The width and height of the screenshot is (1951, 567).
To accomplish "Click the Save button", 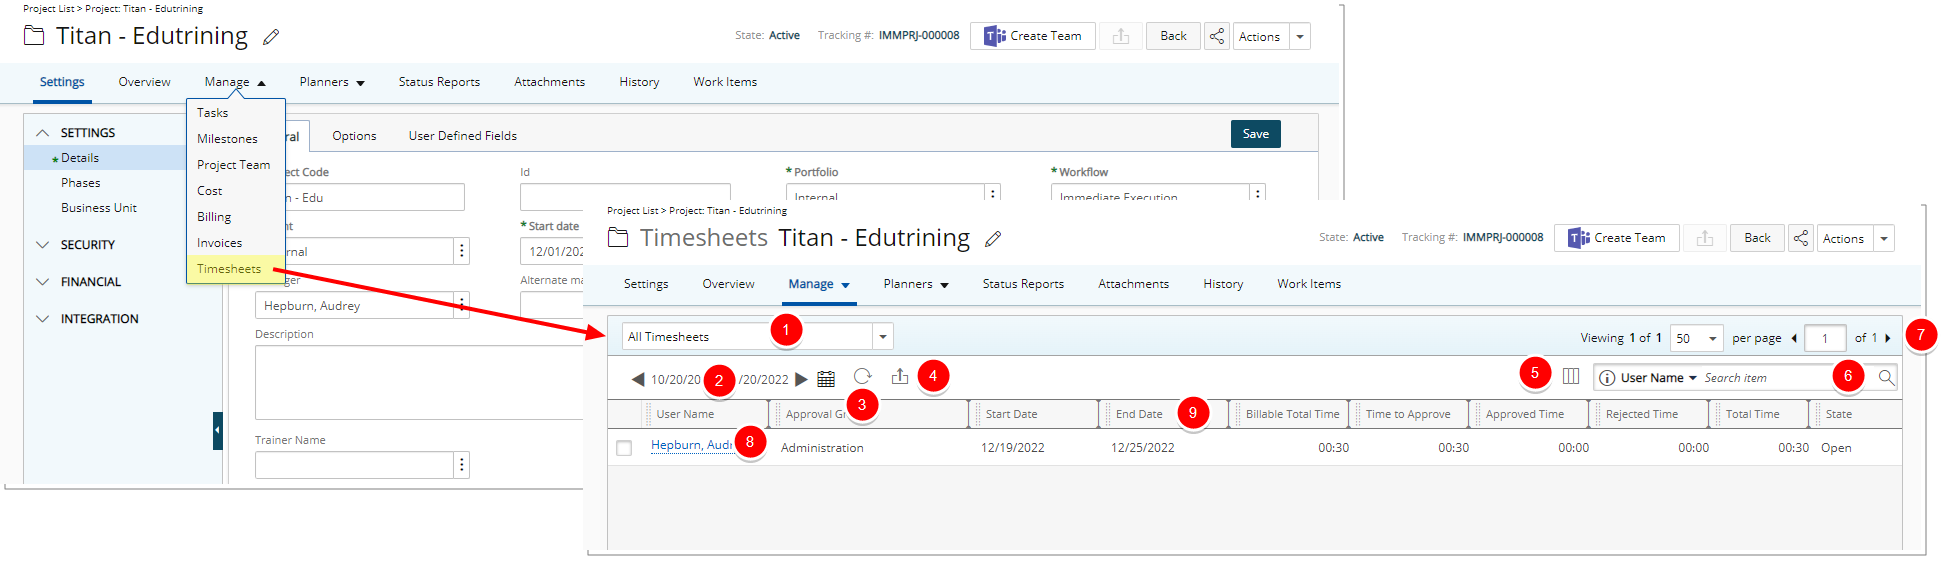I will point(1255,134).
